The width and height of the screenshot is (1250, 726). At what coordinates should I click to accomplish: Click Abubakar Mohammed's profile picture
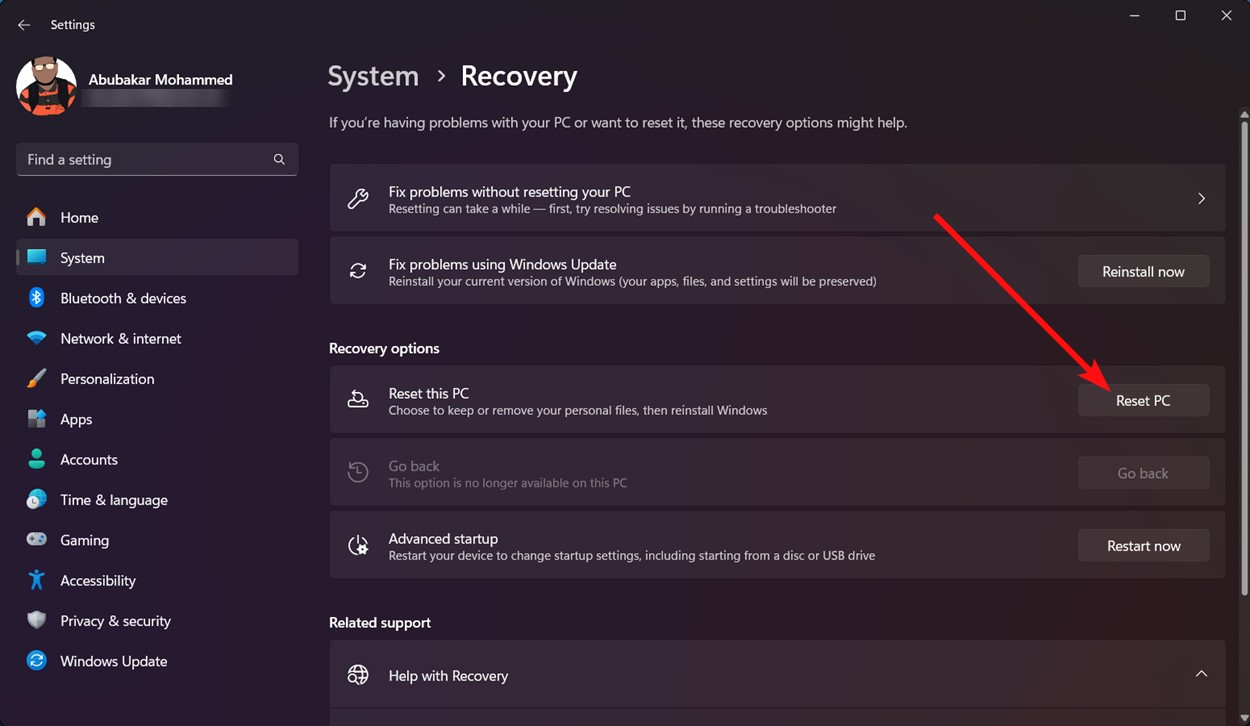[46, 86]
